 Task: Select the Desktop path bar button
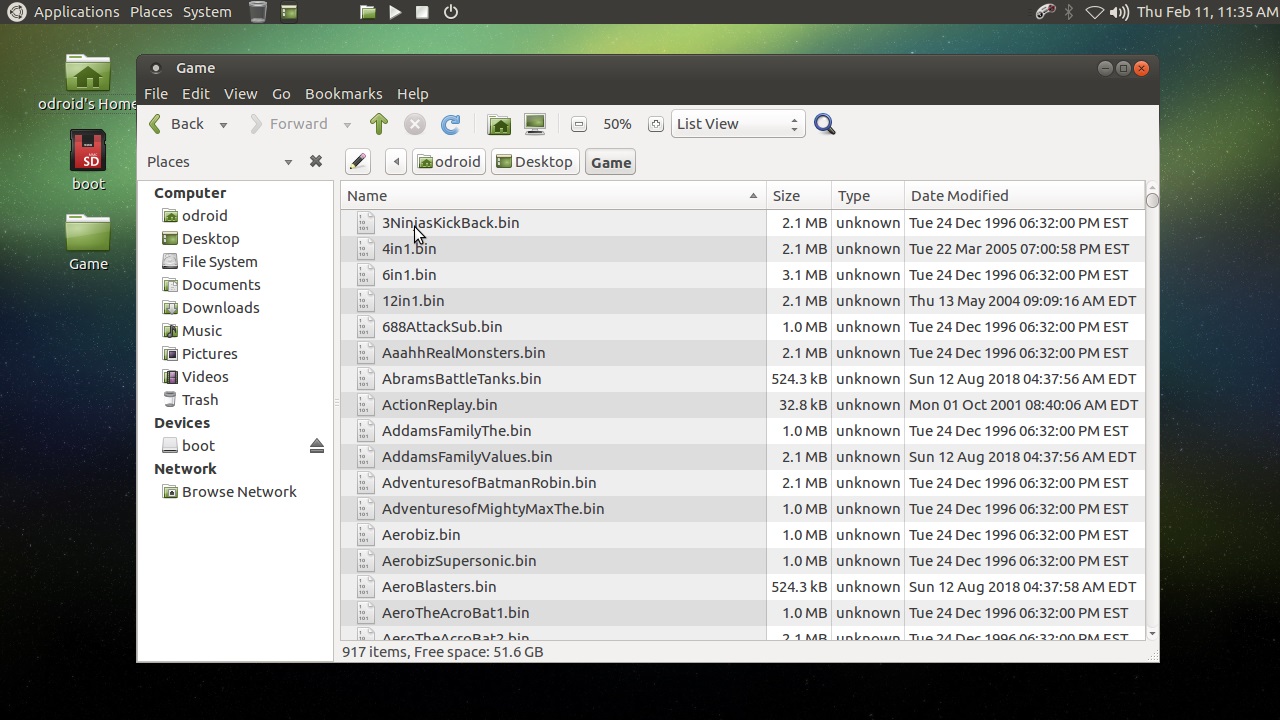click(x=535, y=162)
